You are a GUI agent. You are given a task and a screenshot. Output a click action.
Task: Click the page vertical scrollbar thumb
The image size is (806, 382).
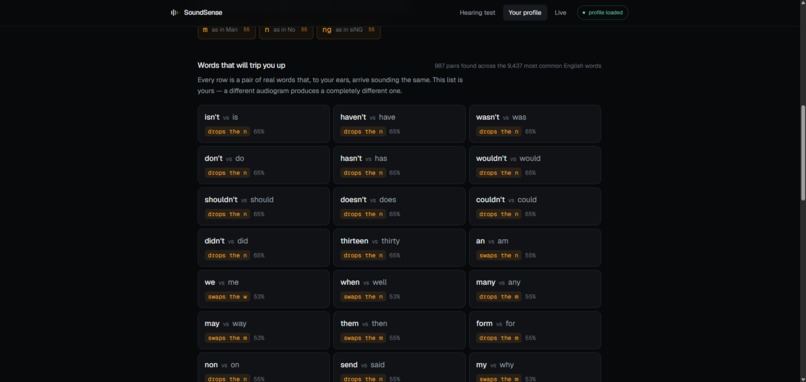803,153
